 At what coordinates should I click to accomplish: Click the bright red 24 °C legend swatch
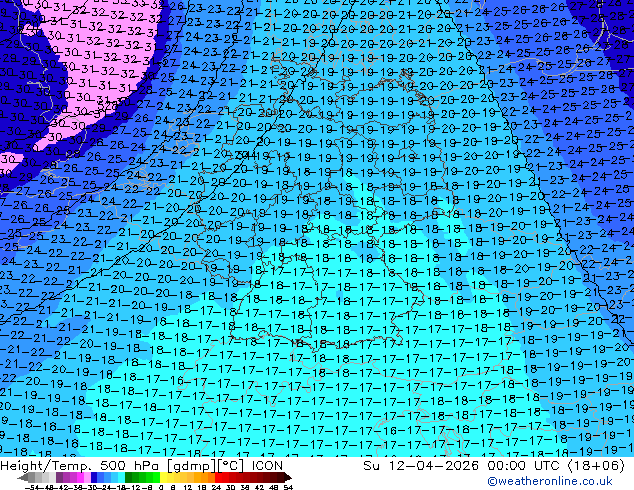click(218, 477)
